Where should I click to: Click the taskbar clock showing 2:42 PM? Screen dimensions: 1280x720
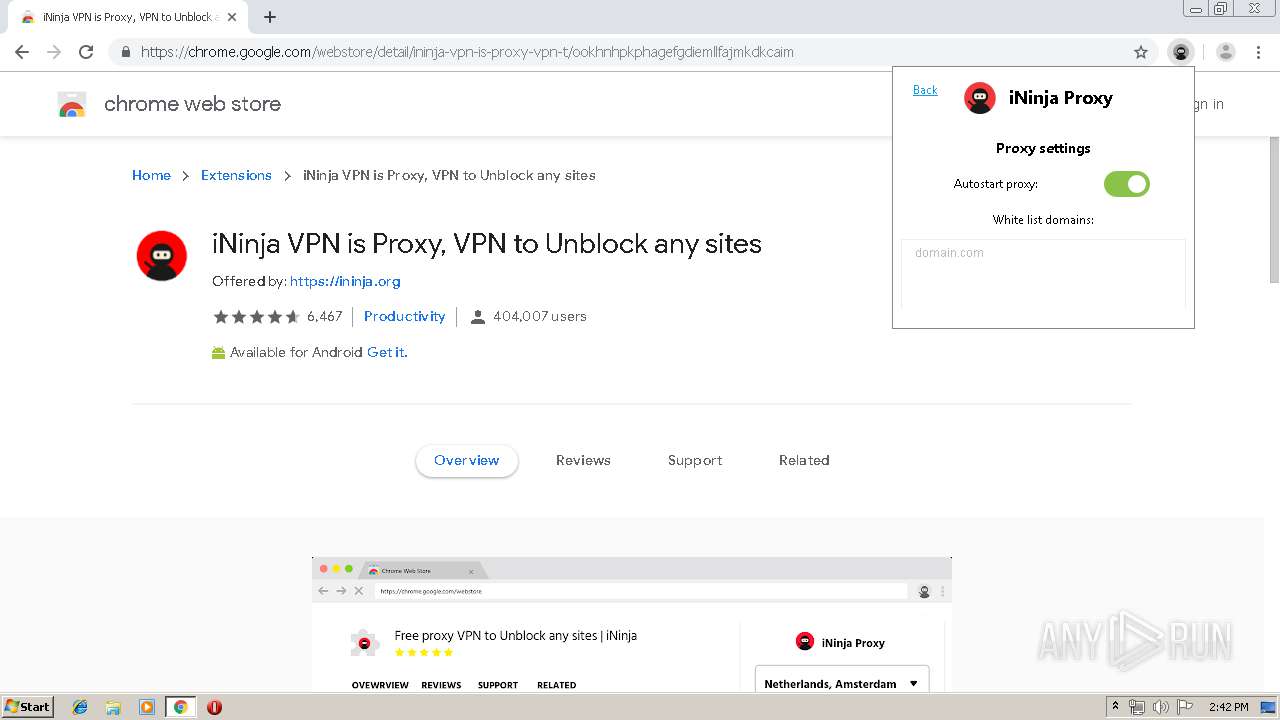coord(1228,707)
